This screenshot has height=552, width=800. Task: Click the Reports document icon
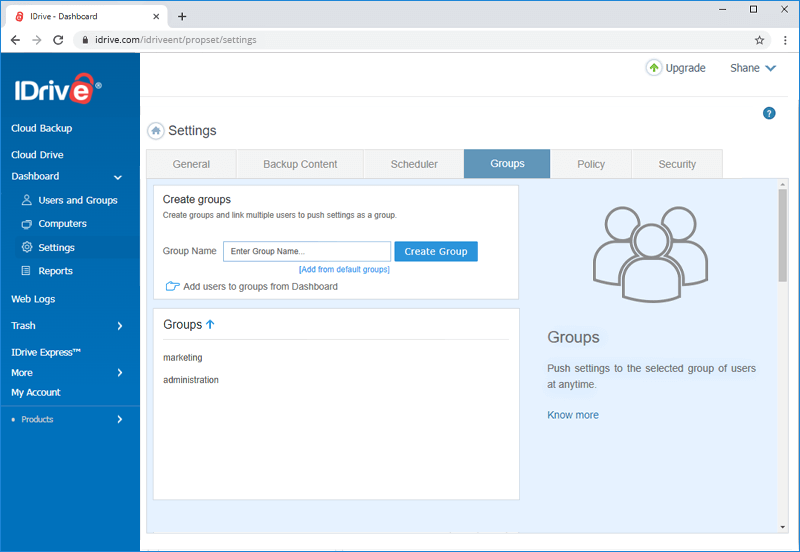point(26,271)
